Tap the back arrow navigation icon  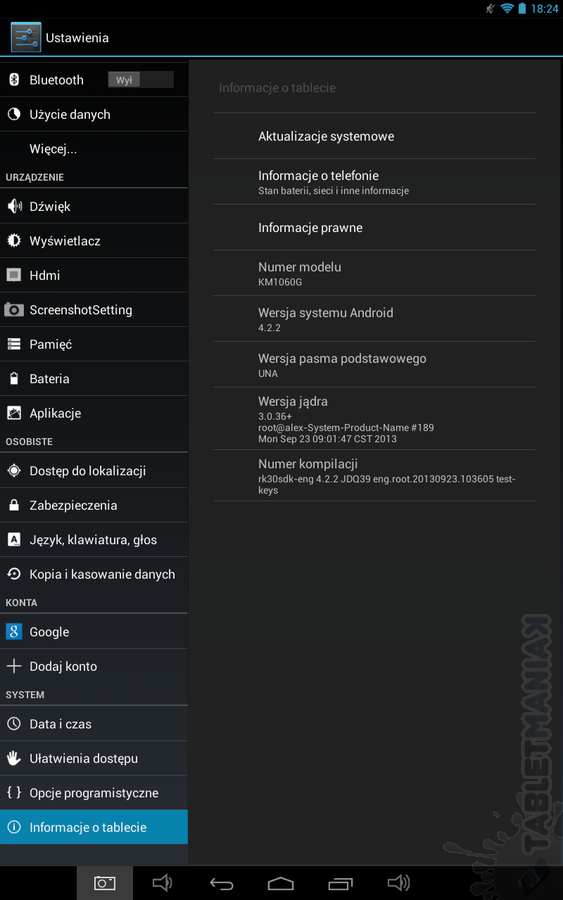pos(222,883)
